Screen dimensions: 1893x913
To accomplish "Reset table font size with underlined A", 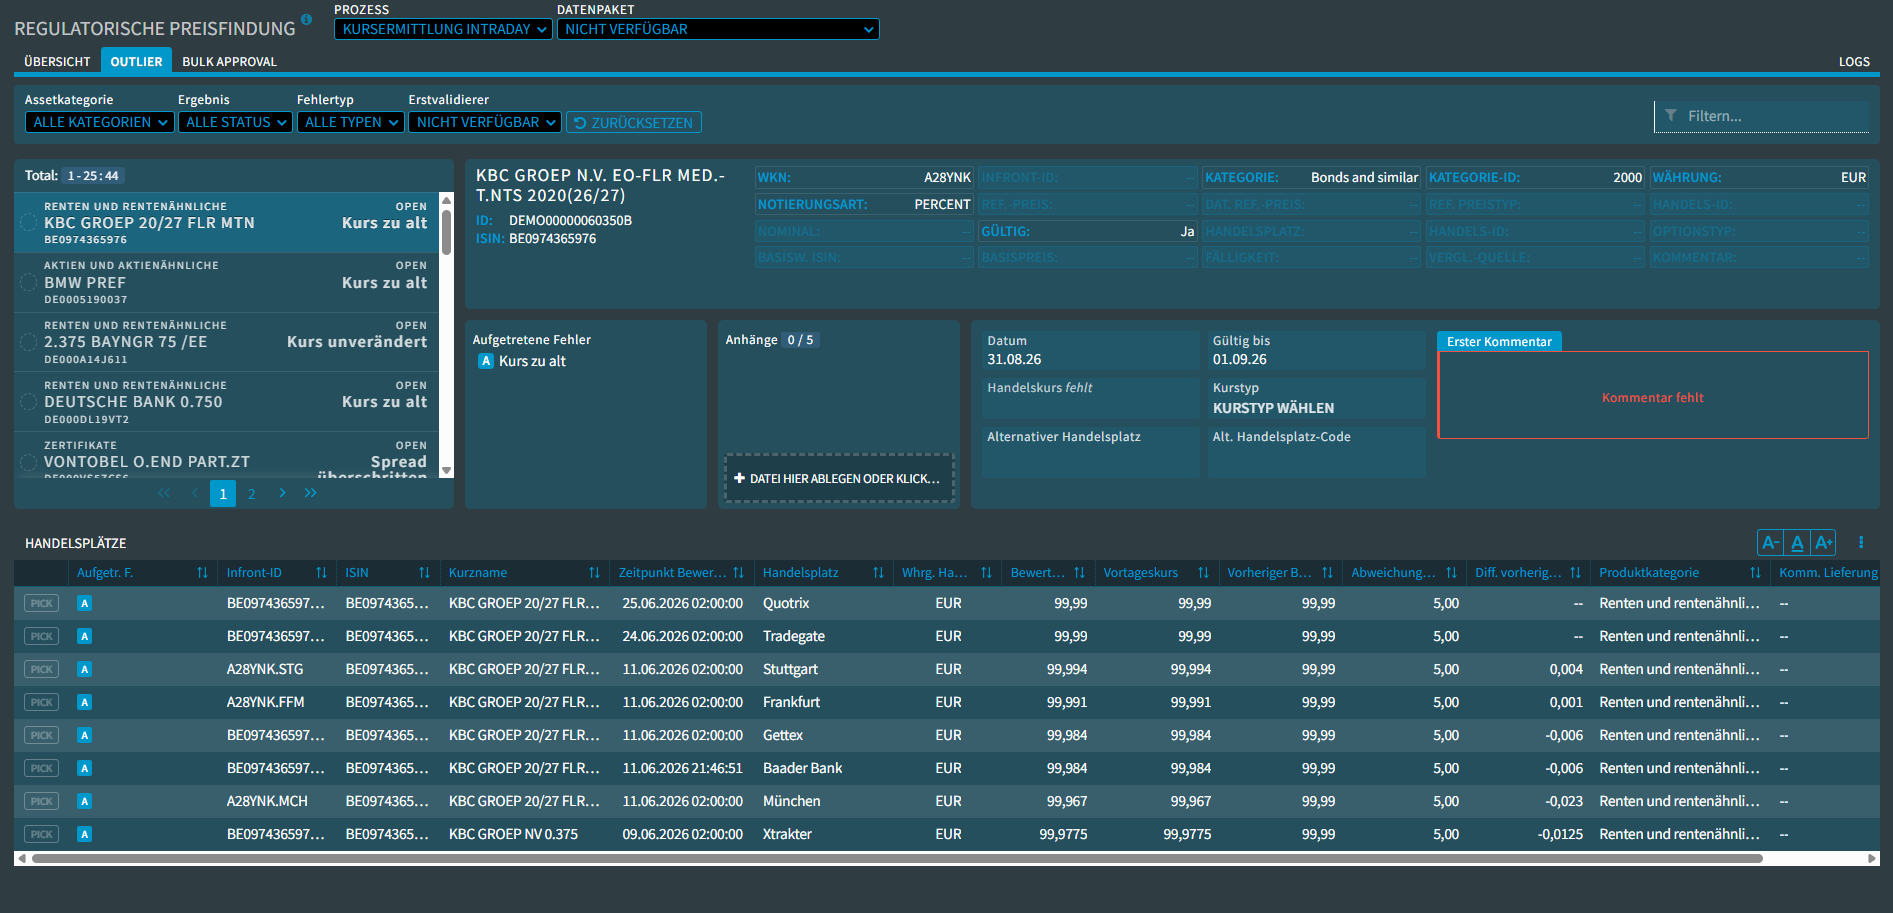I will click(1797, 542).
